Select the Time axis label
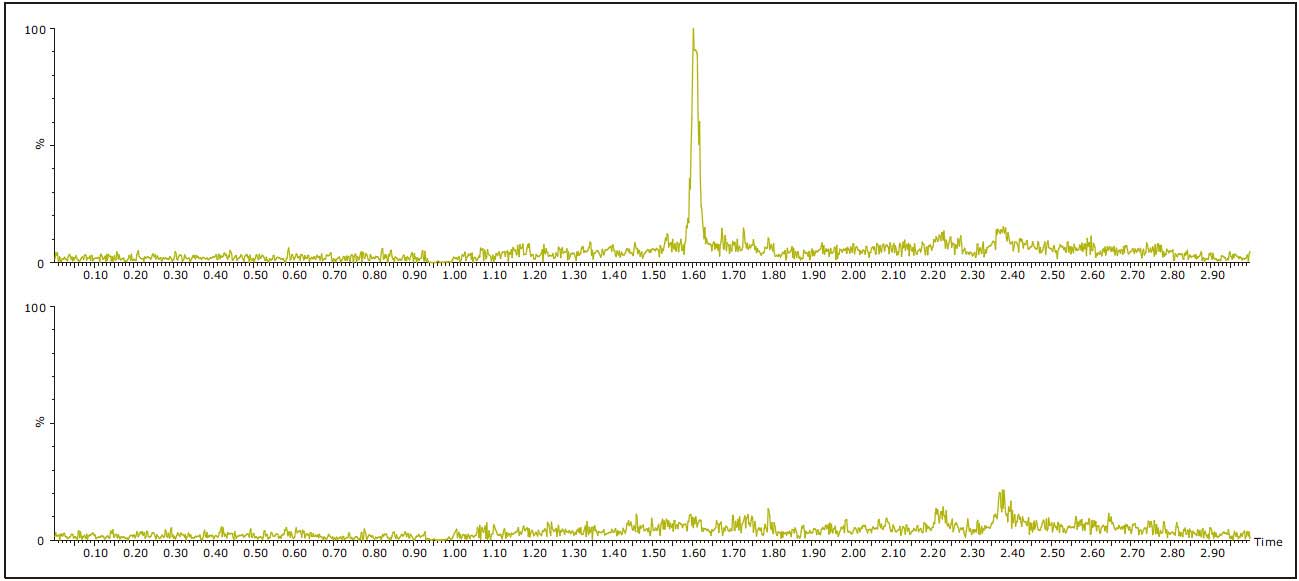1299x581 pixels. click(x=1268, y=542)
